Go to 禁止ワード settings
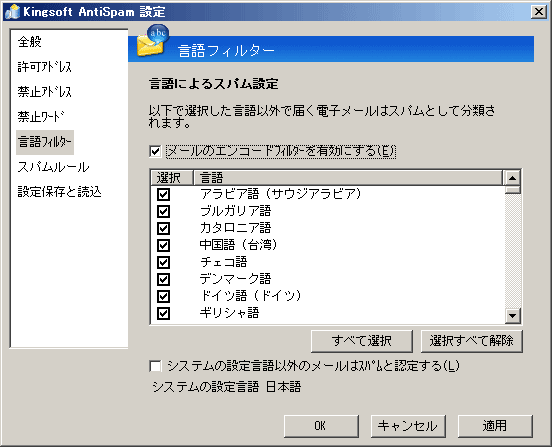The image size is (552, 447). tap(41, 117)
